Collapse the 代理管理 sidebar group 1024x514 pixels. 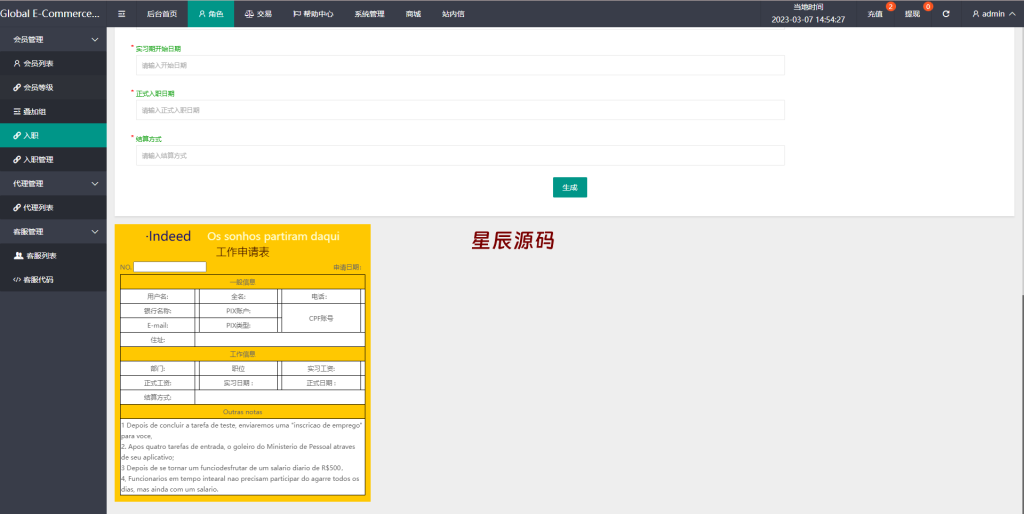click(53, 184)
